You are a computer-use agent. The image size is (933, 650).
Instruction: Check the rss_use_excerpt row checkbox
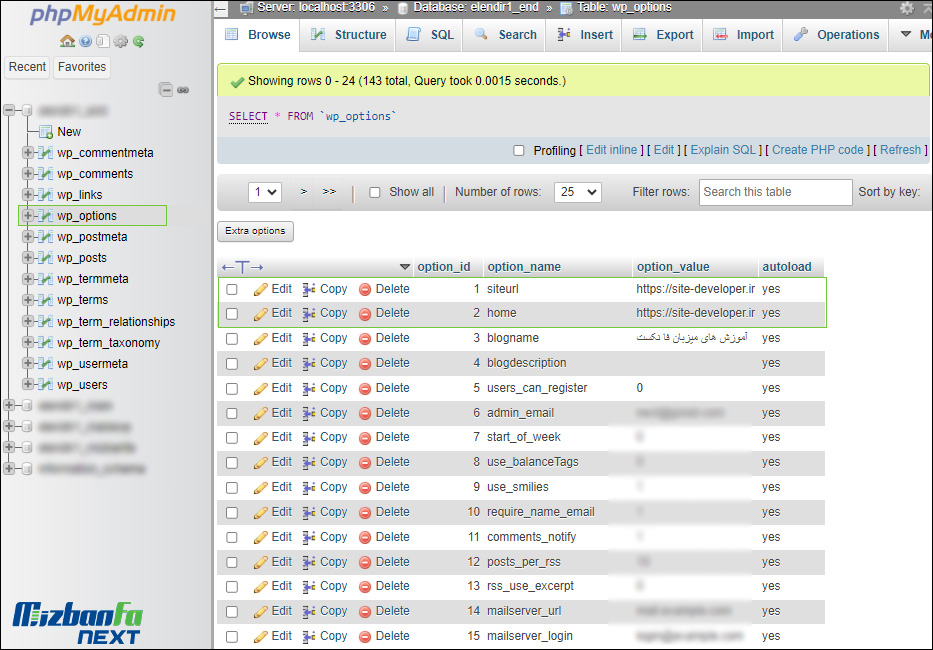pyautogui.click(x=232, y=587)
